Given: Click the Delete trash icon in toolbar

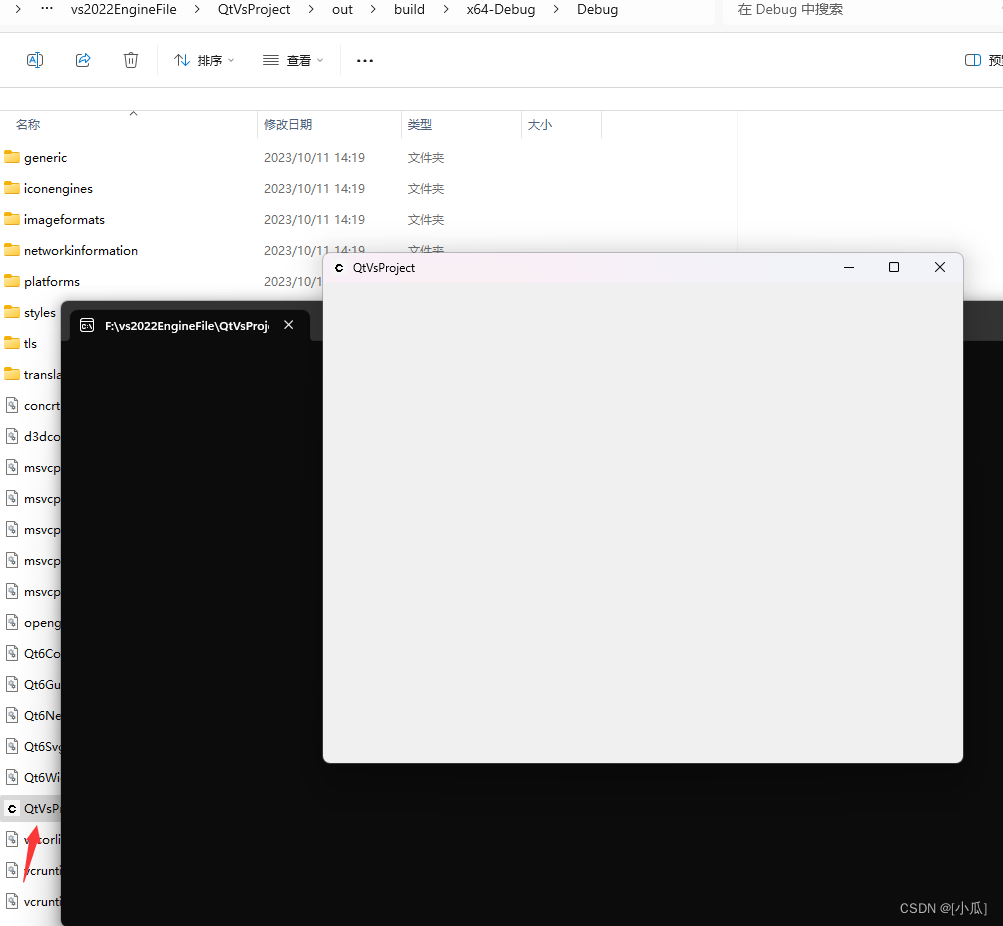Looking at the screenshot, I should click(130, 60).
